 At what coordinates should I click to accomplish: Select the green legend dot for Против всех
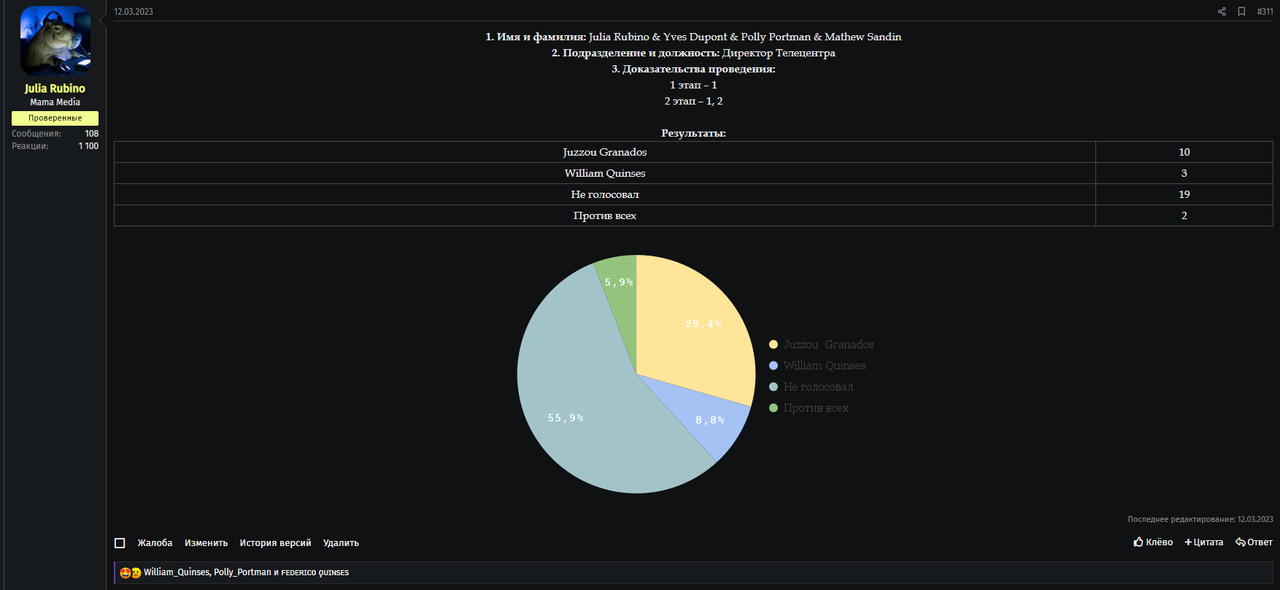pos(773,408)
